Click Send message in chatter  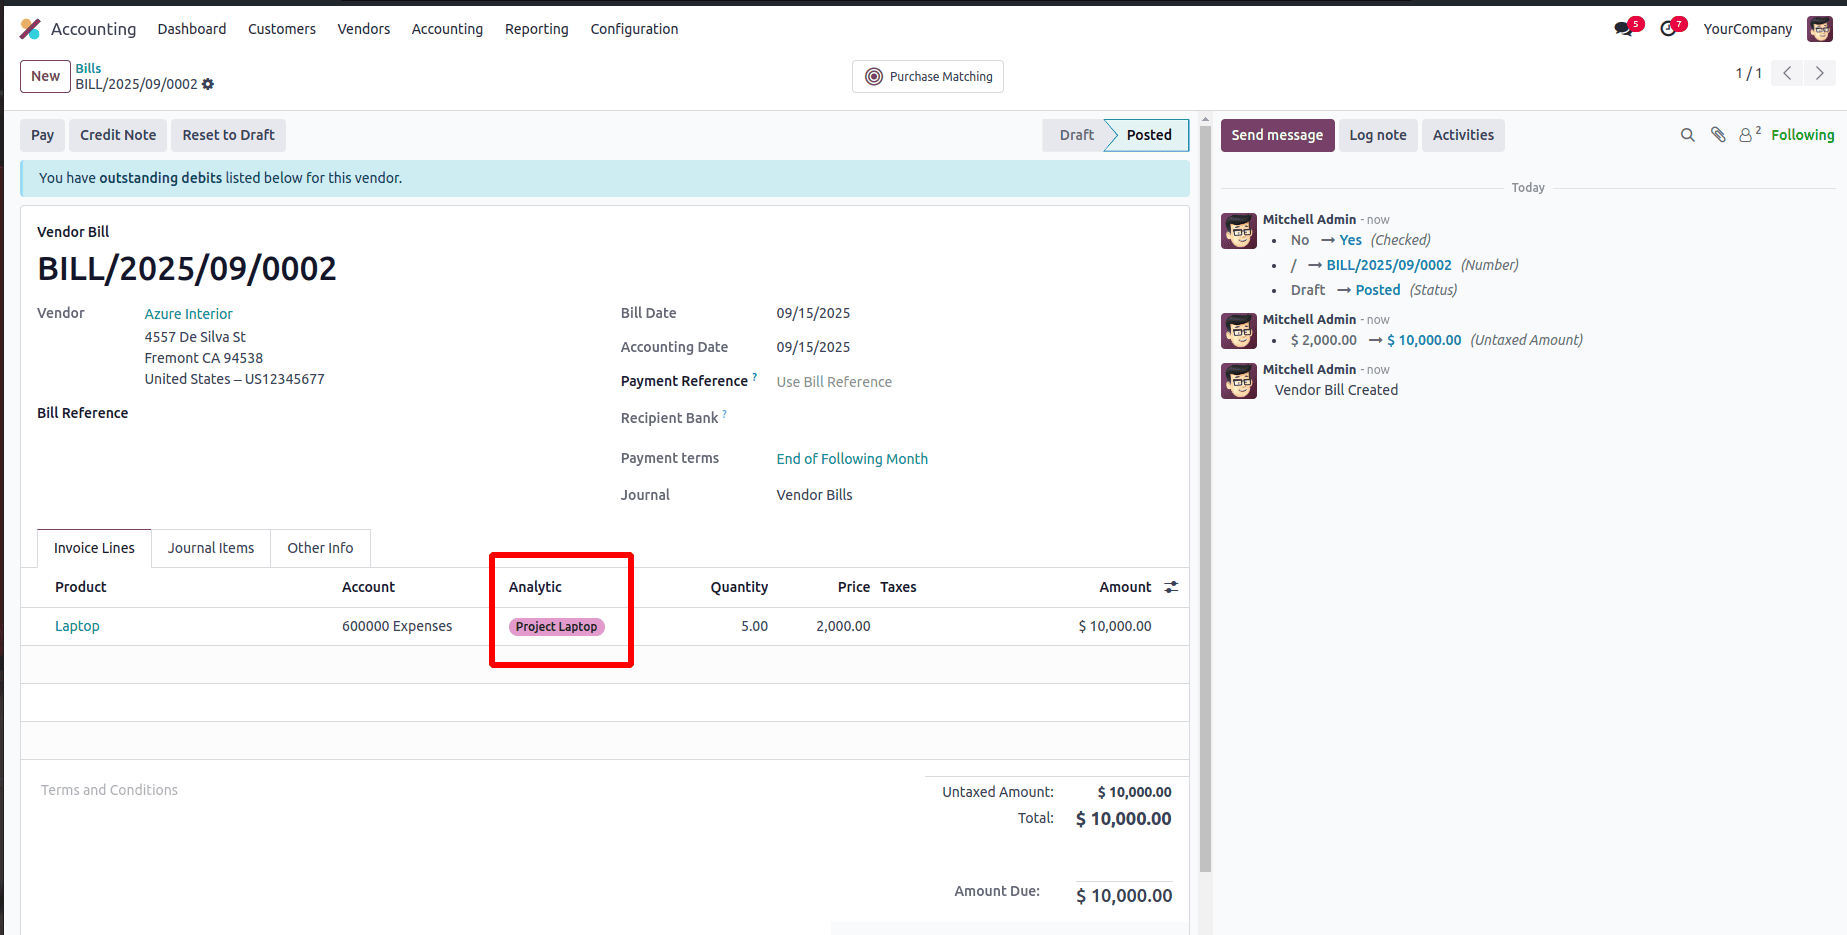[x=1277, y=135]
